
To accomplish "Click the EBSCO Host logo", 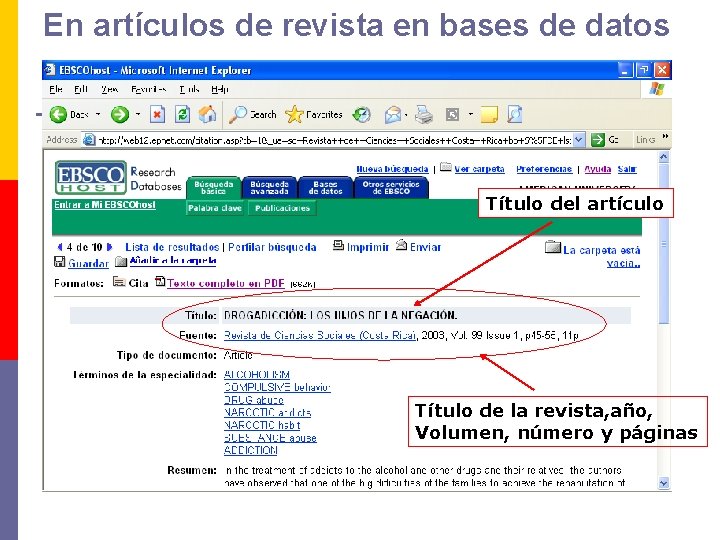I will click(90, 177).
